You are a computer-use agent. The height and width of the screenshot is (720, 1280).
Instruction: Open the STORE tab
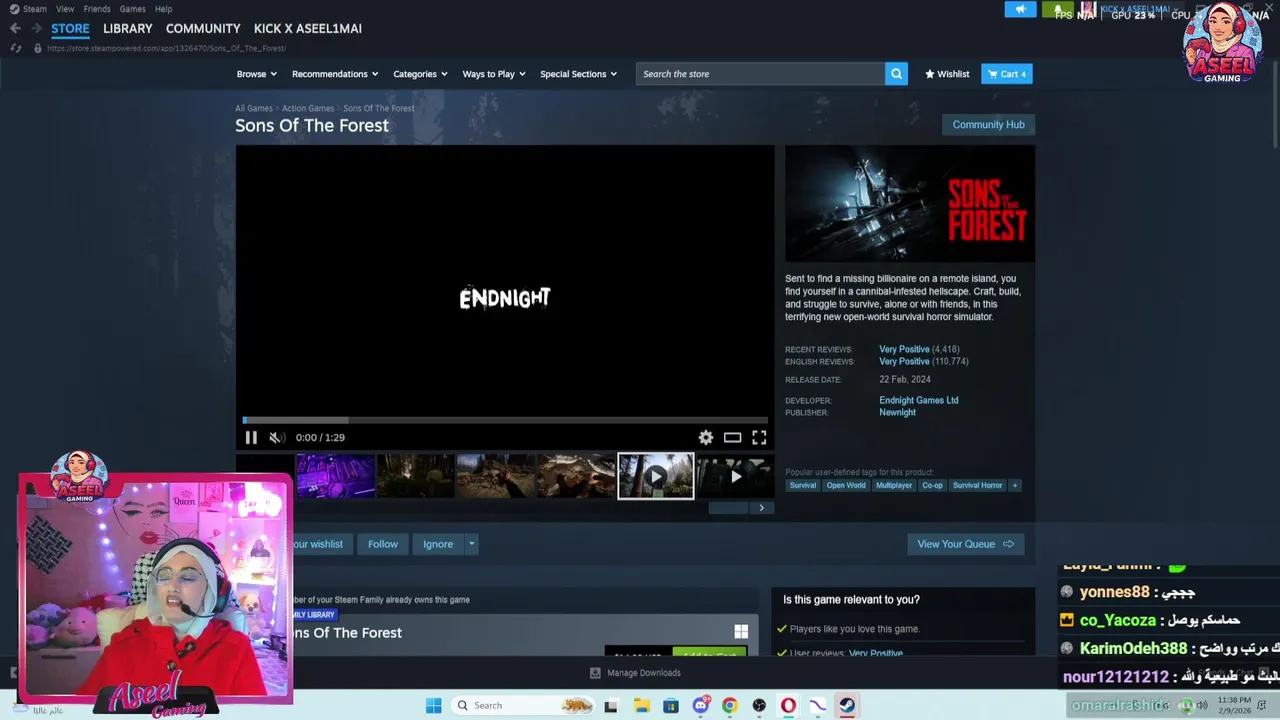pos(70,28)
